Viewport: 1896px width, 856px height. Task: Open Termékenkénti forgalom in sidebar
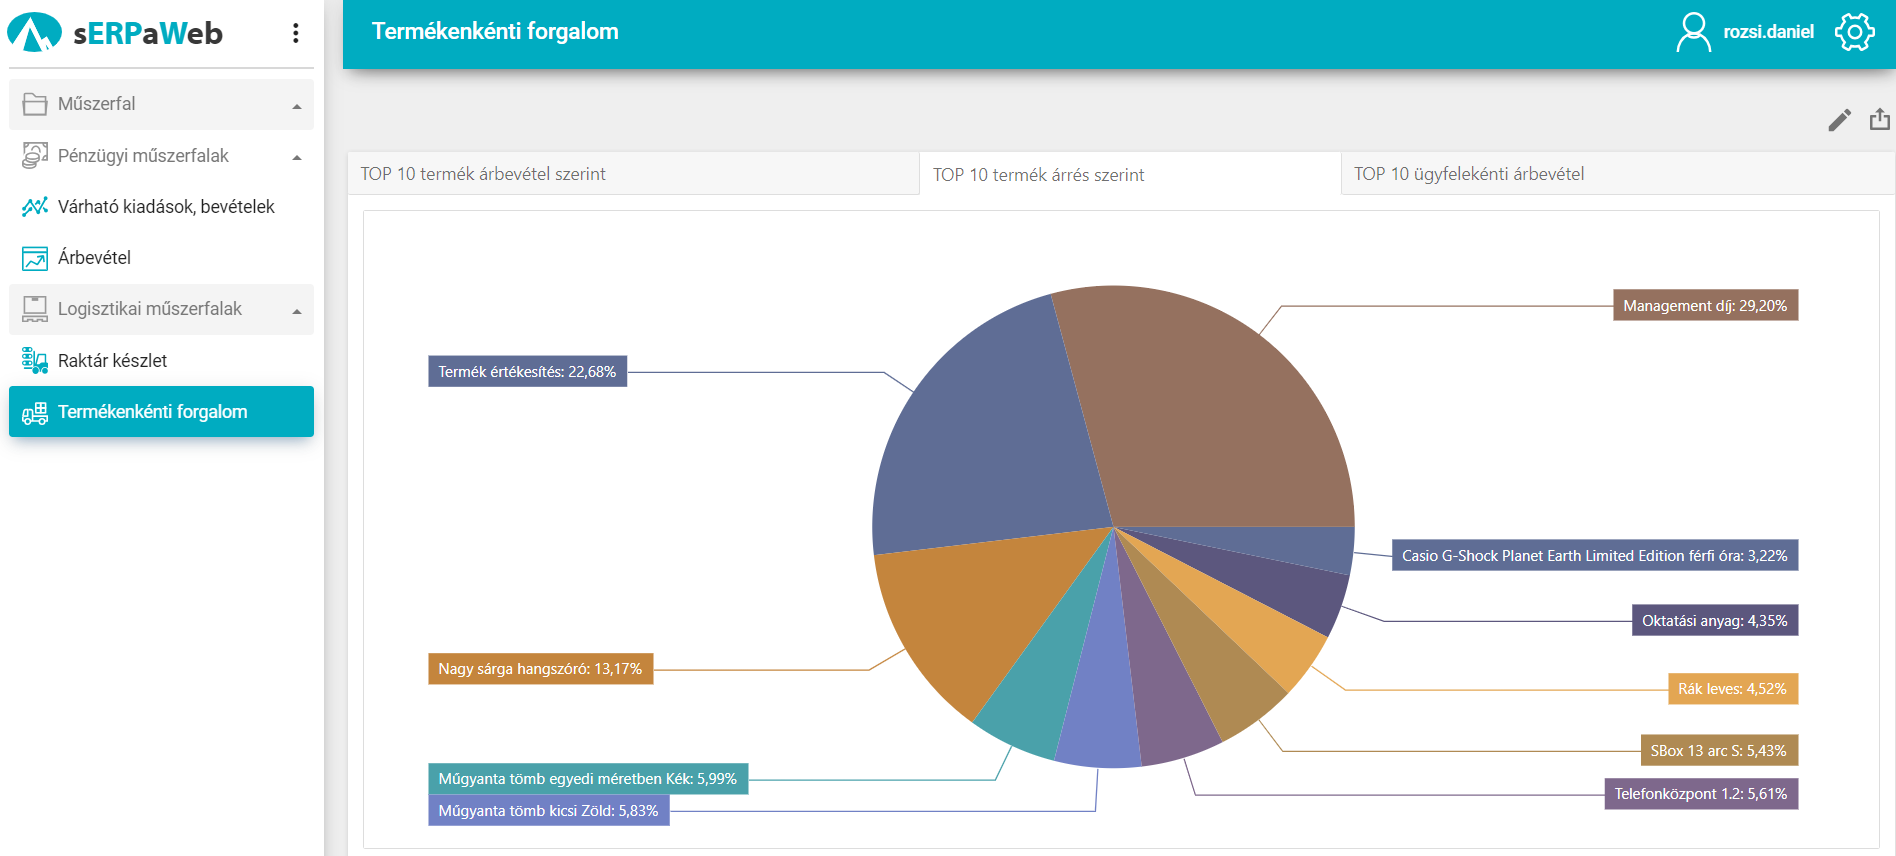(x=152, y=412)
